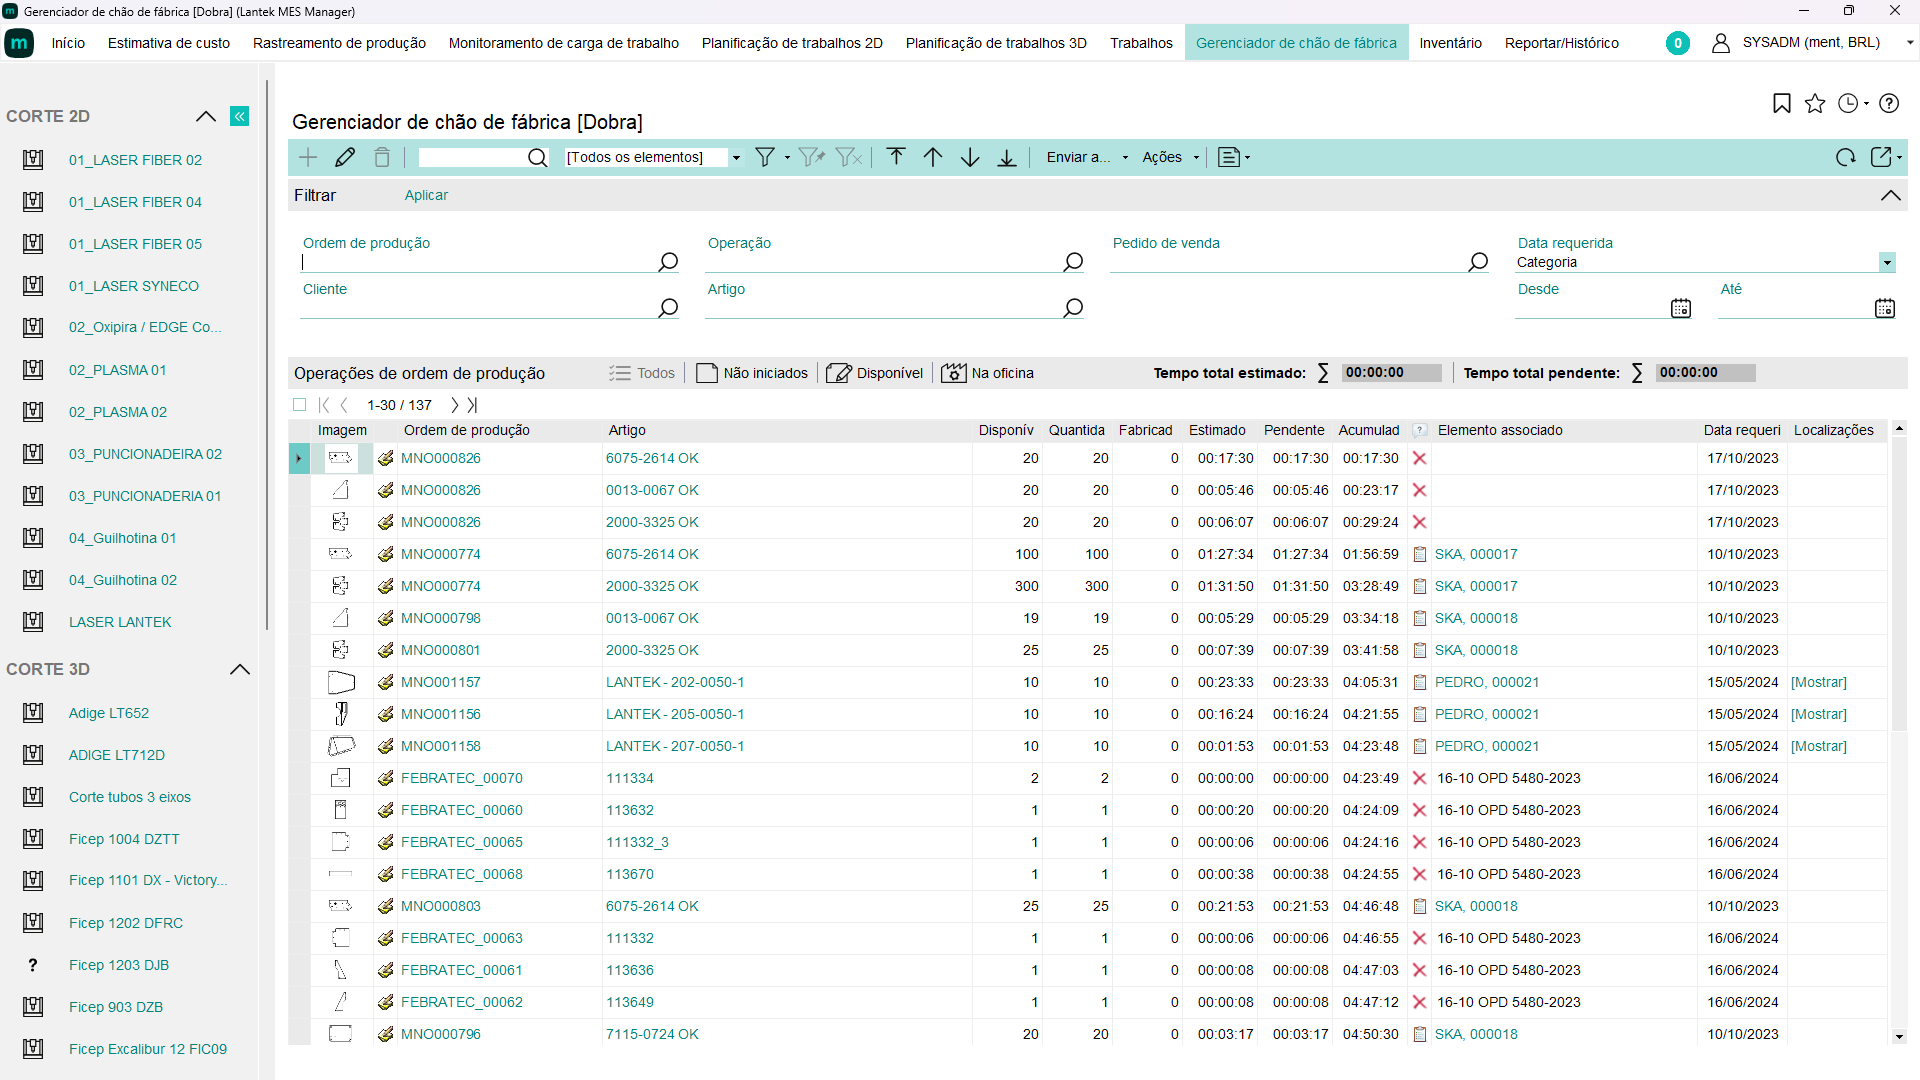Move selected item down one position

point(970,157)
